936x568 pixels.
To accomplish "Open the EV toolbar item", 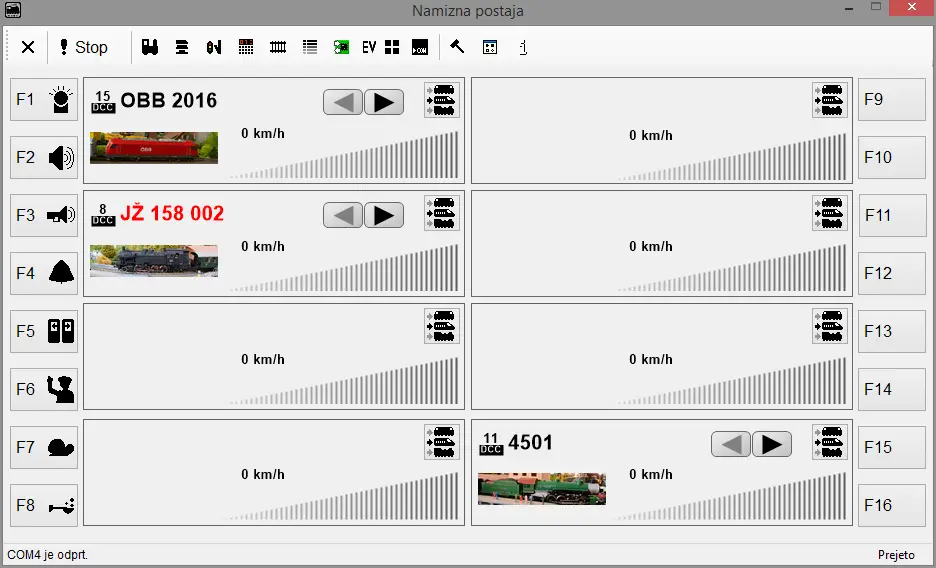I will 369,47.
